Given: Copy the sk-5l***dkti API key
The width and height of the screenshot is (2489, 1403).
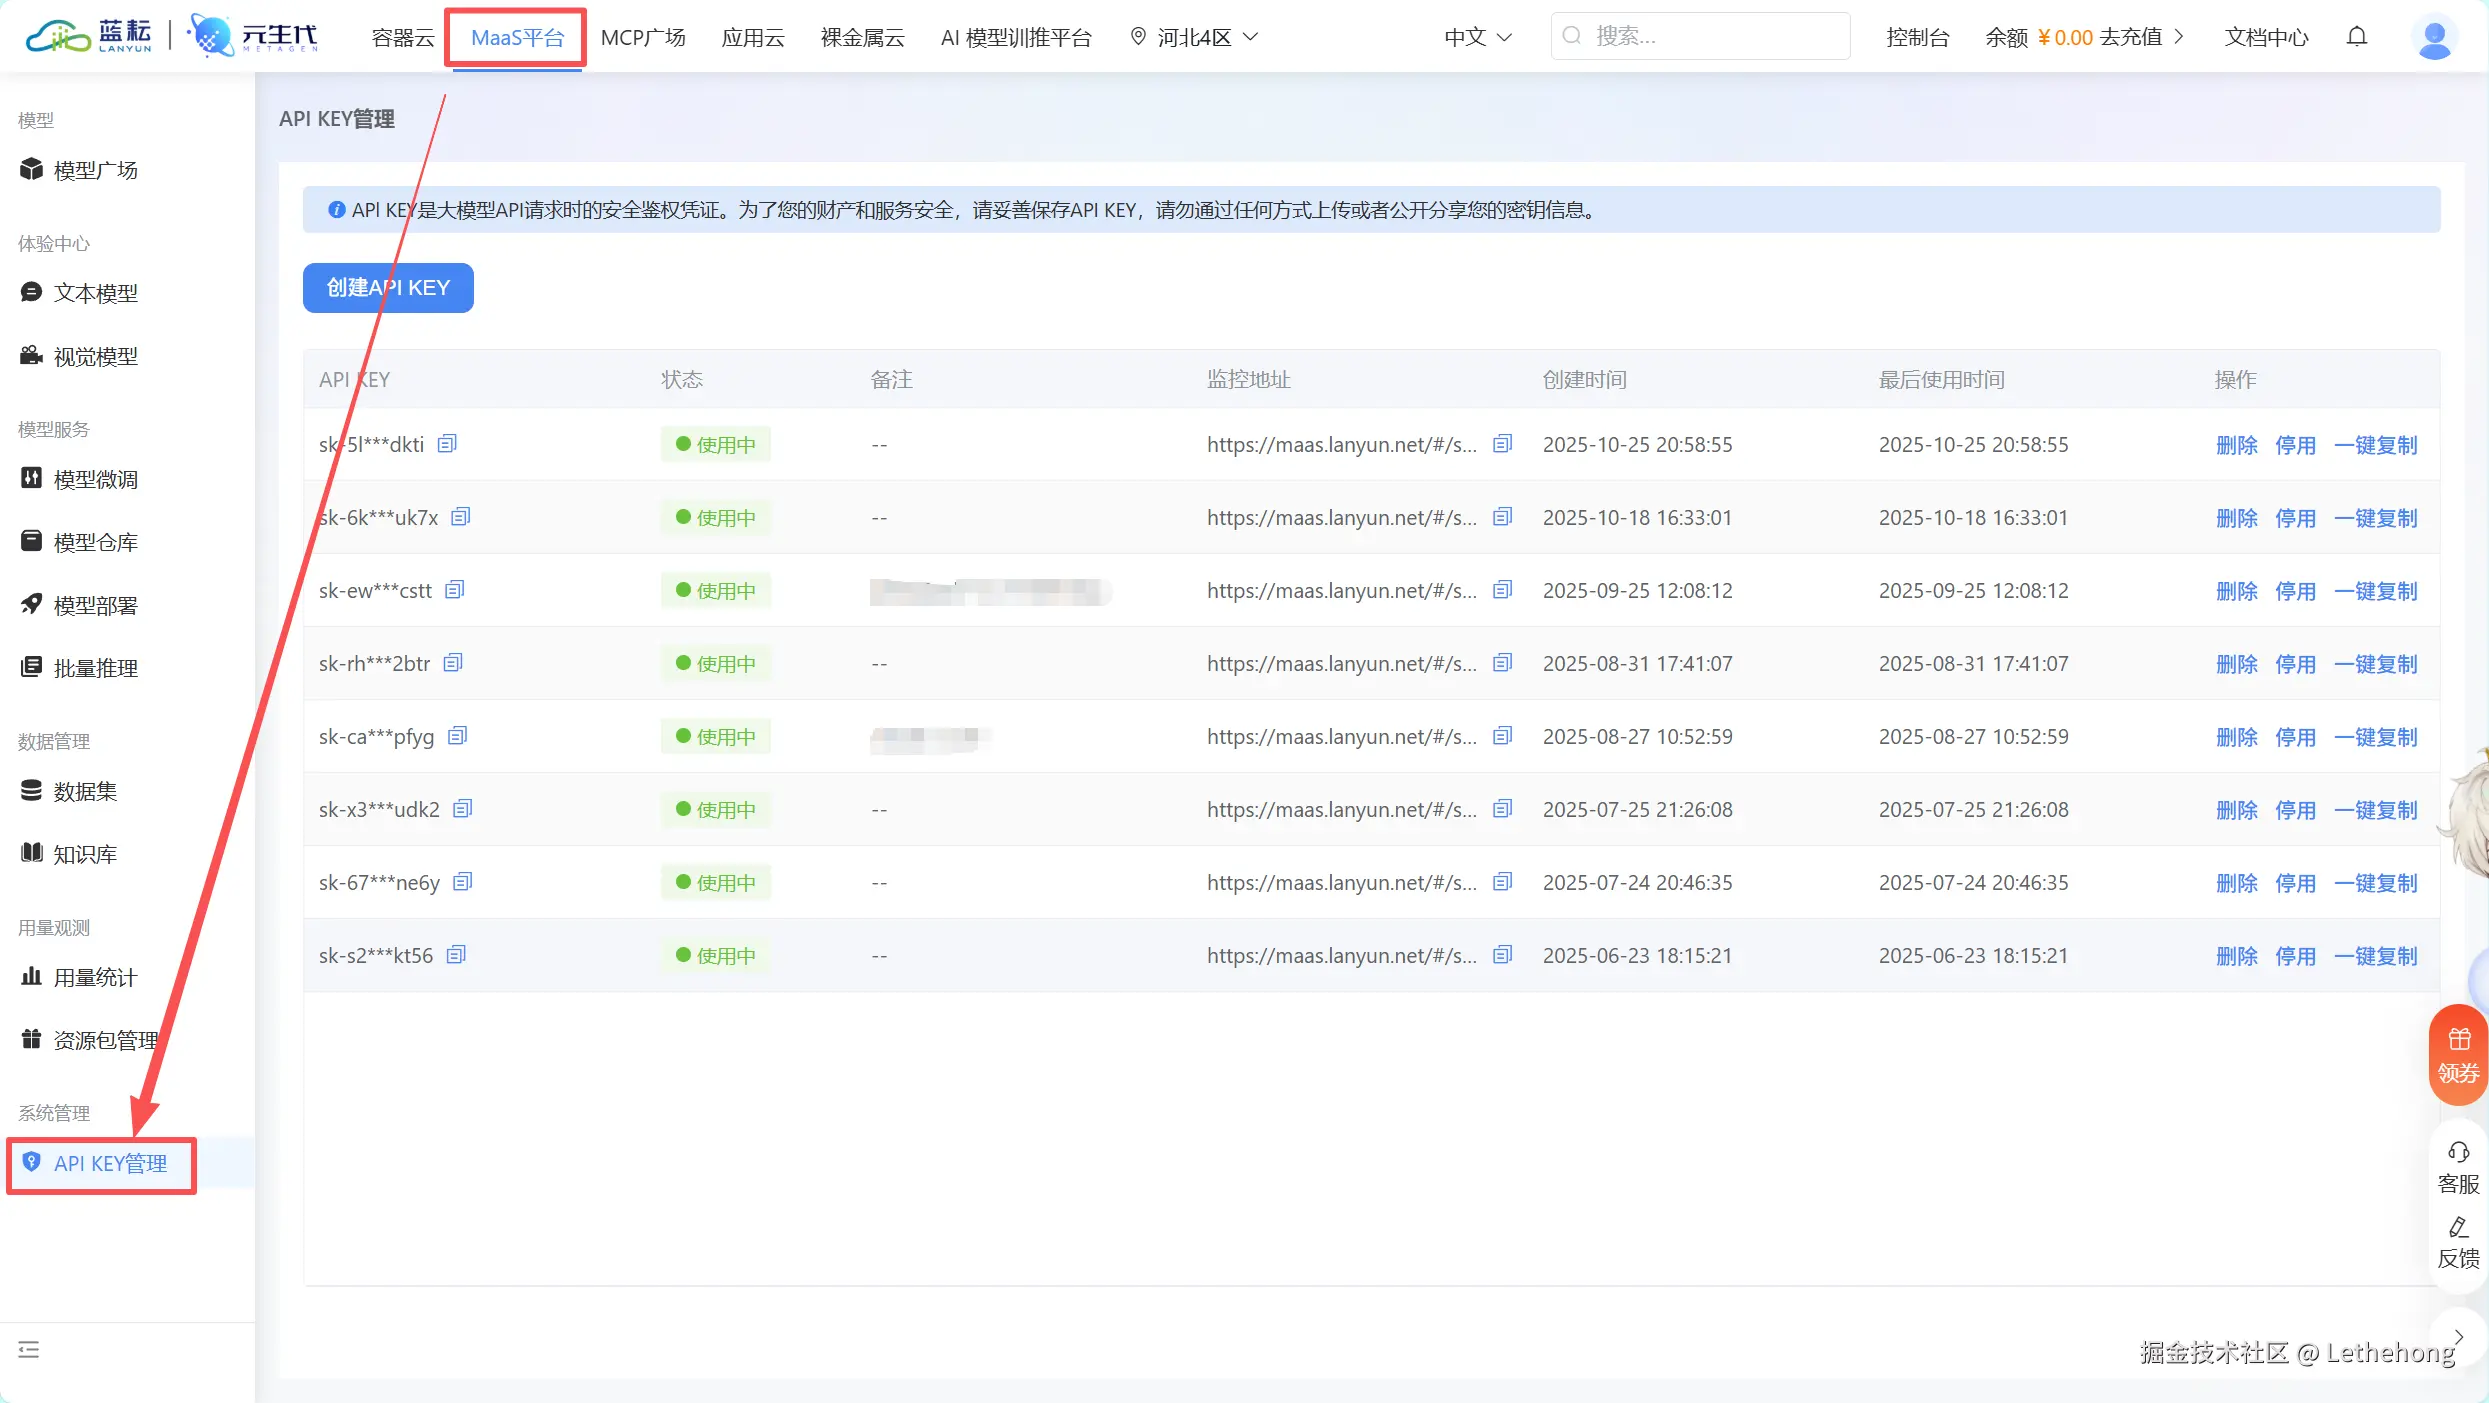Looking at the screenshot, I should [x=447, y=443].
